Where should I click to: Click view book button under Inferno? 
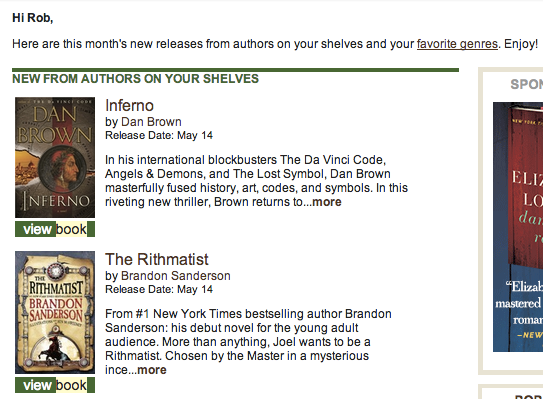click(x=55, y=229)
